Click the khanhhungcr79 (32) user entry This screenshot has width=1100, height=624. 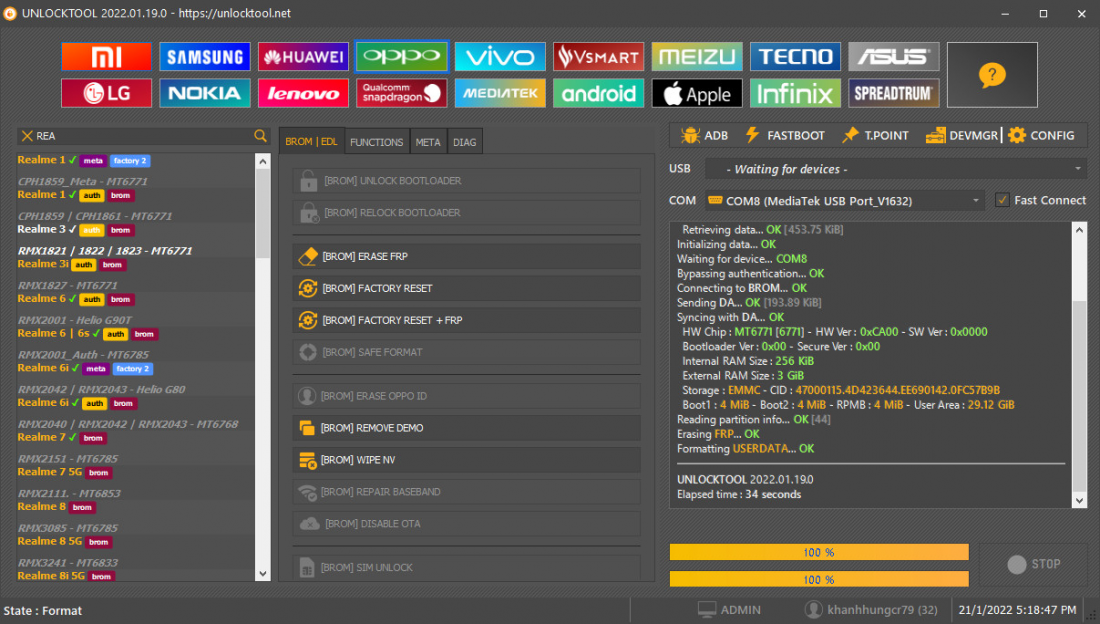click(871, 610)
